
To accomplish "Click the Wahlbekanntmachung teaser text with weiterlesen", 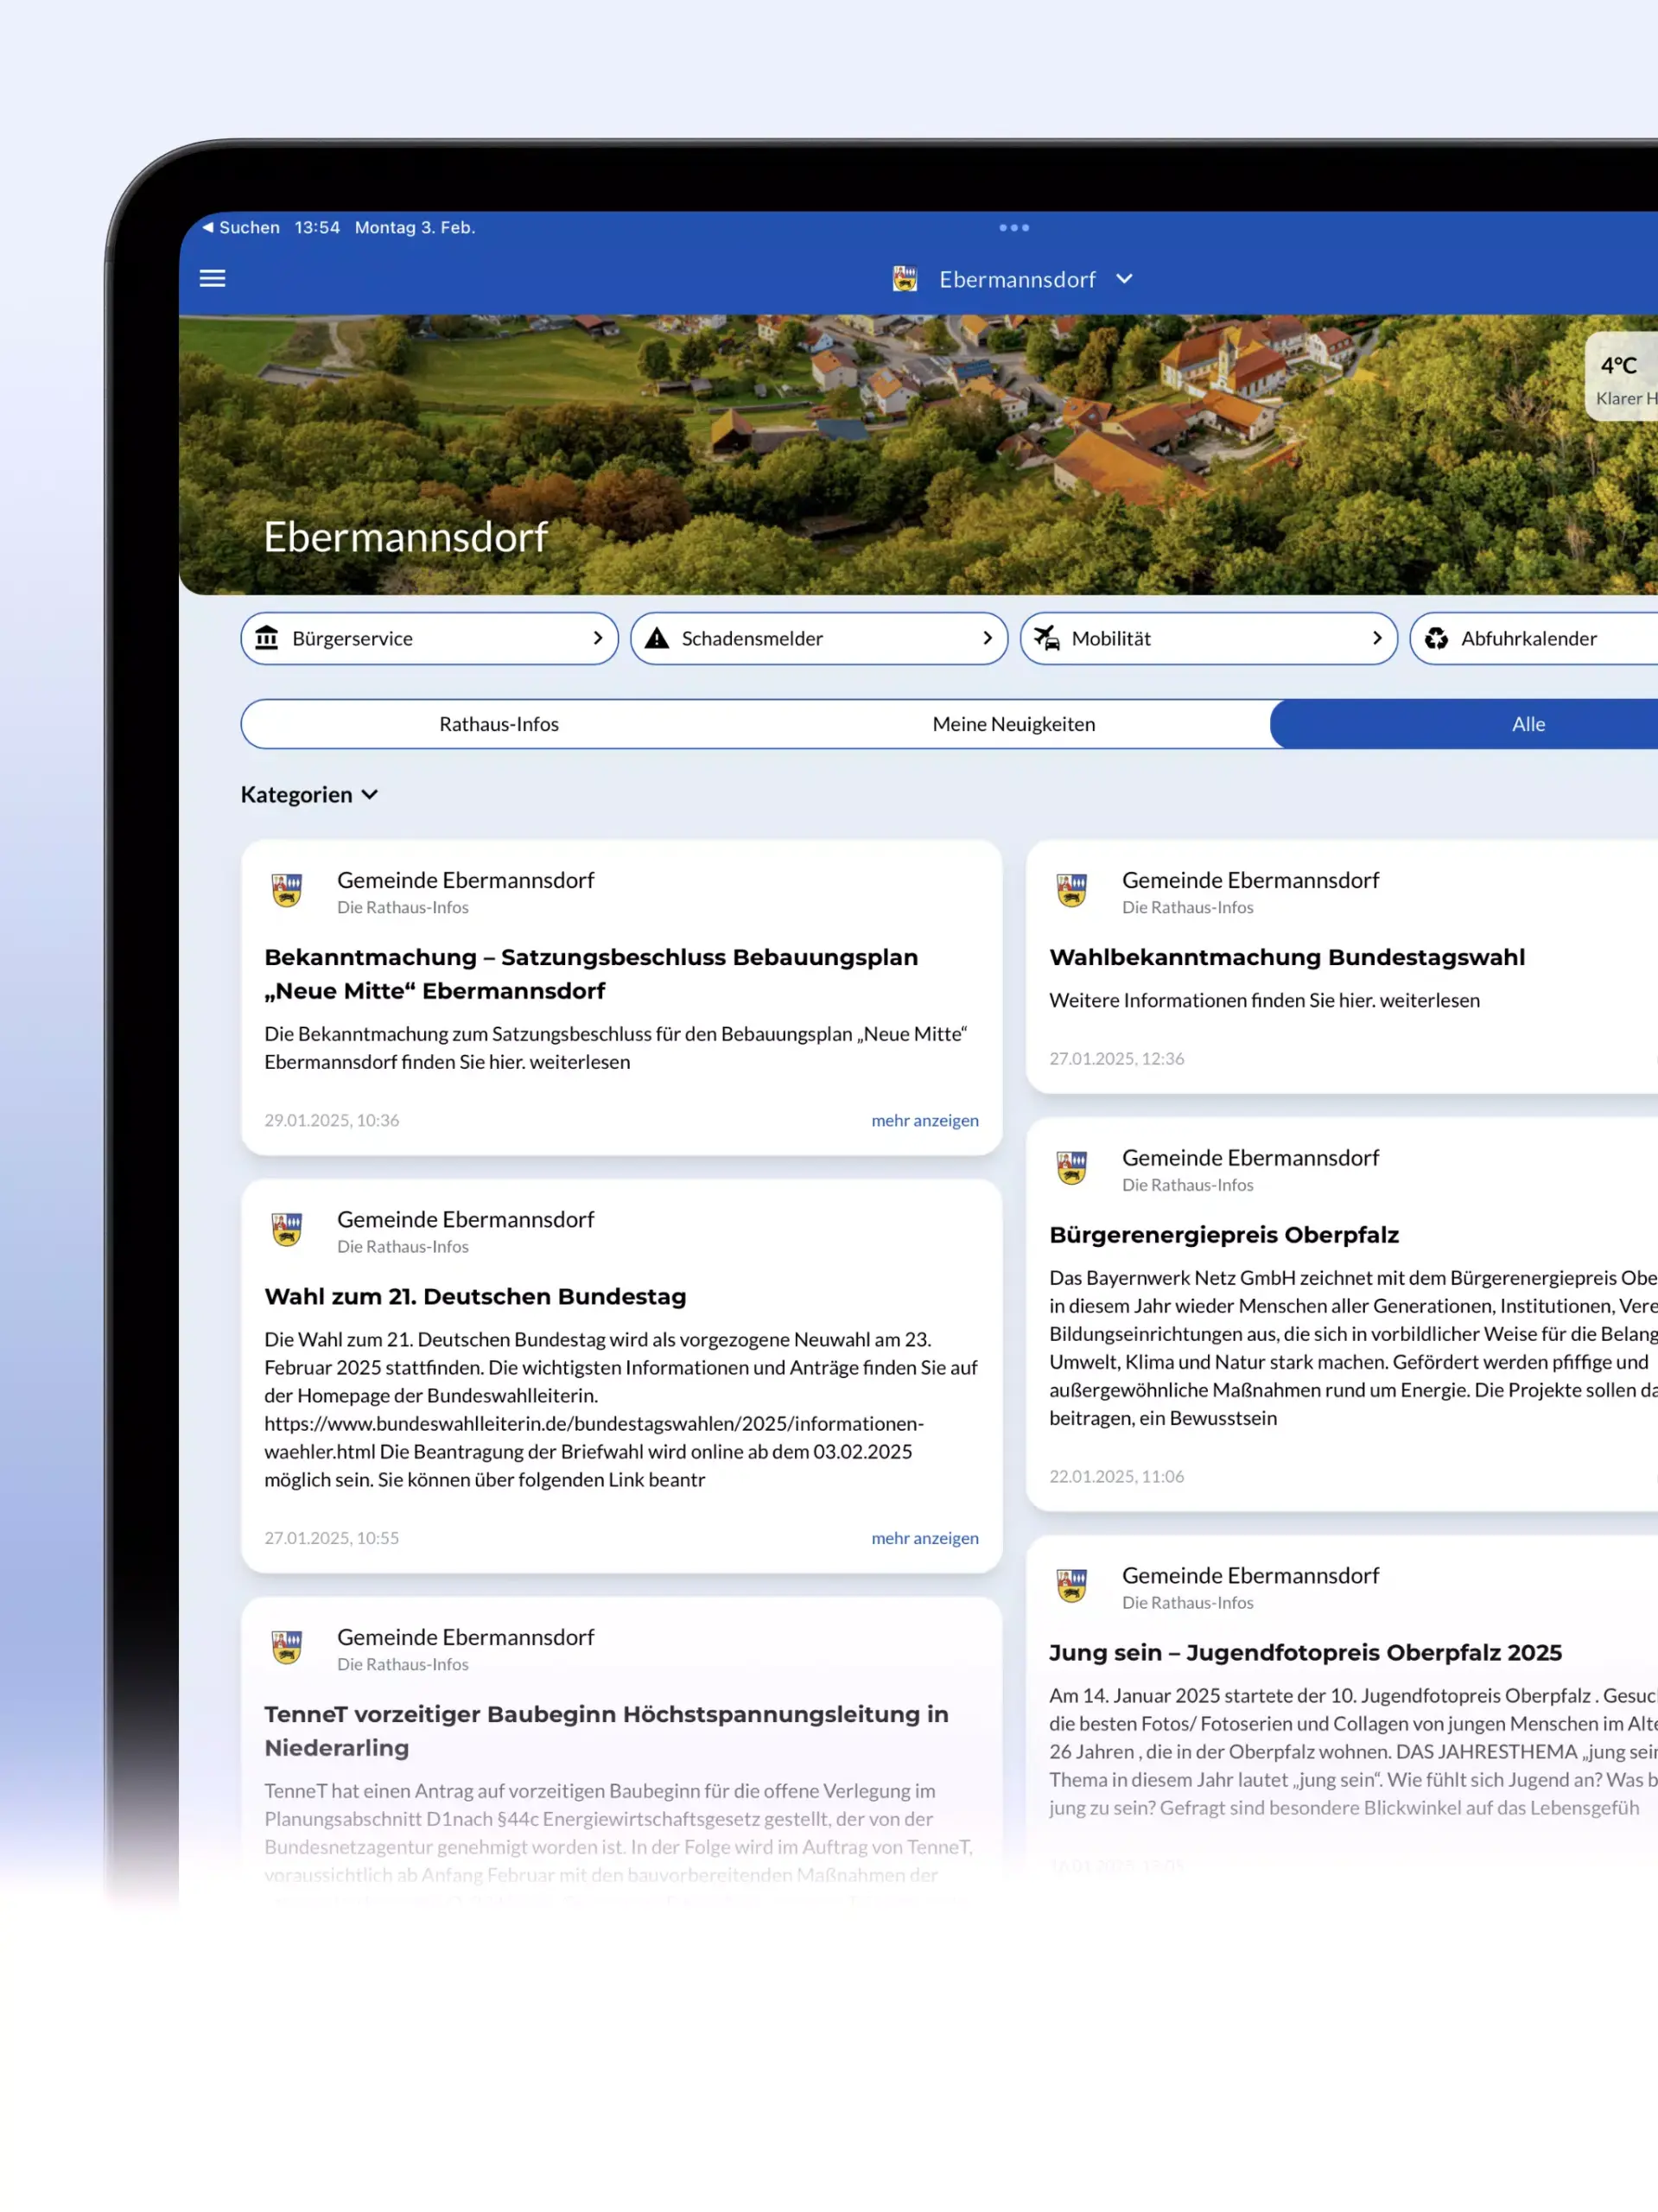I will [1264, 1000].
